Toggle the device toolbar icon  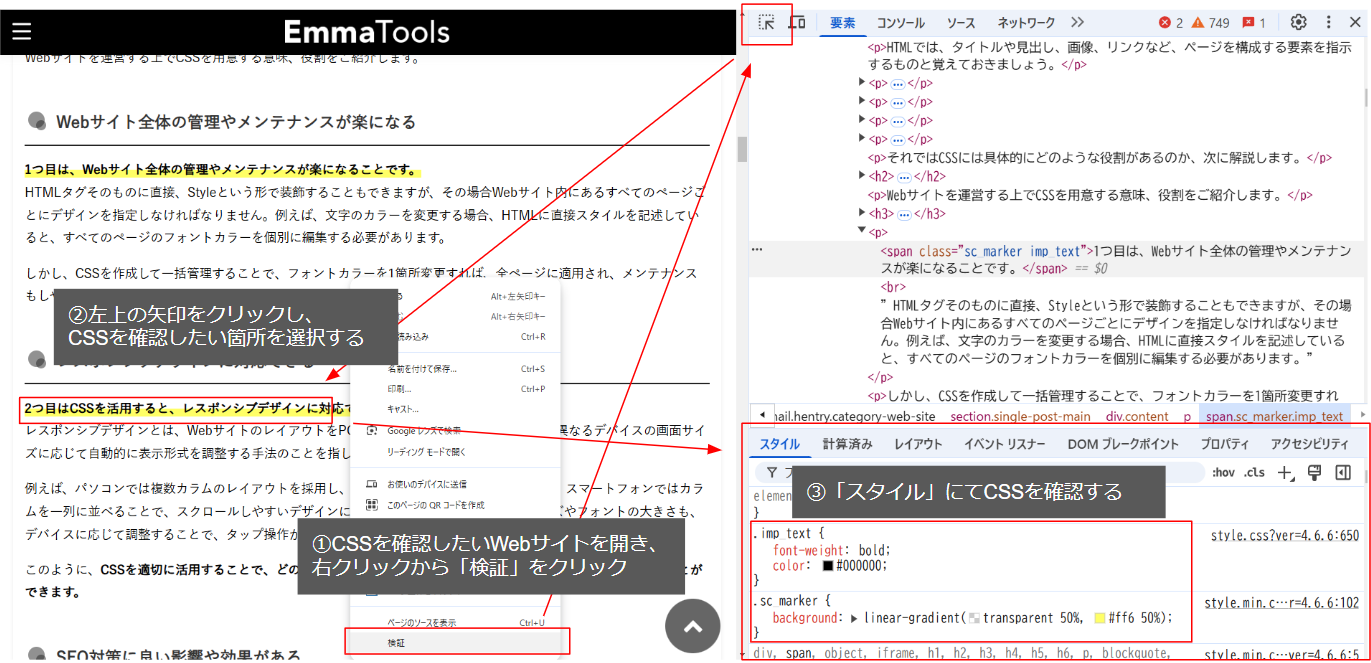pyautogui.click(x=797, y=21)
